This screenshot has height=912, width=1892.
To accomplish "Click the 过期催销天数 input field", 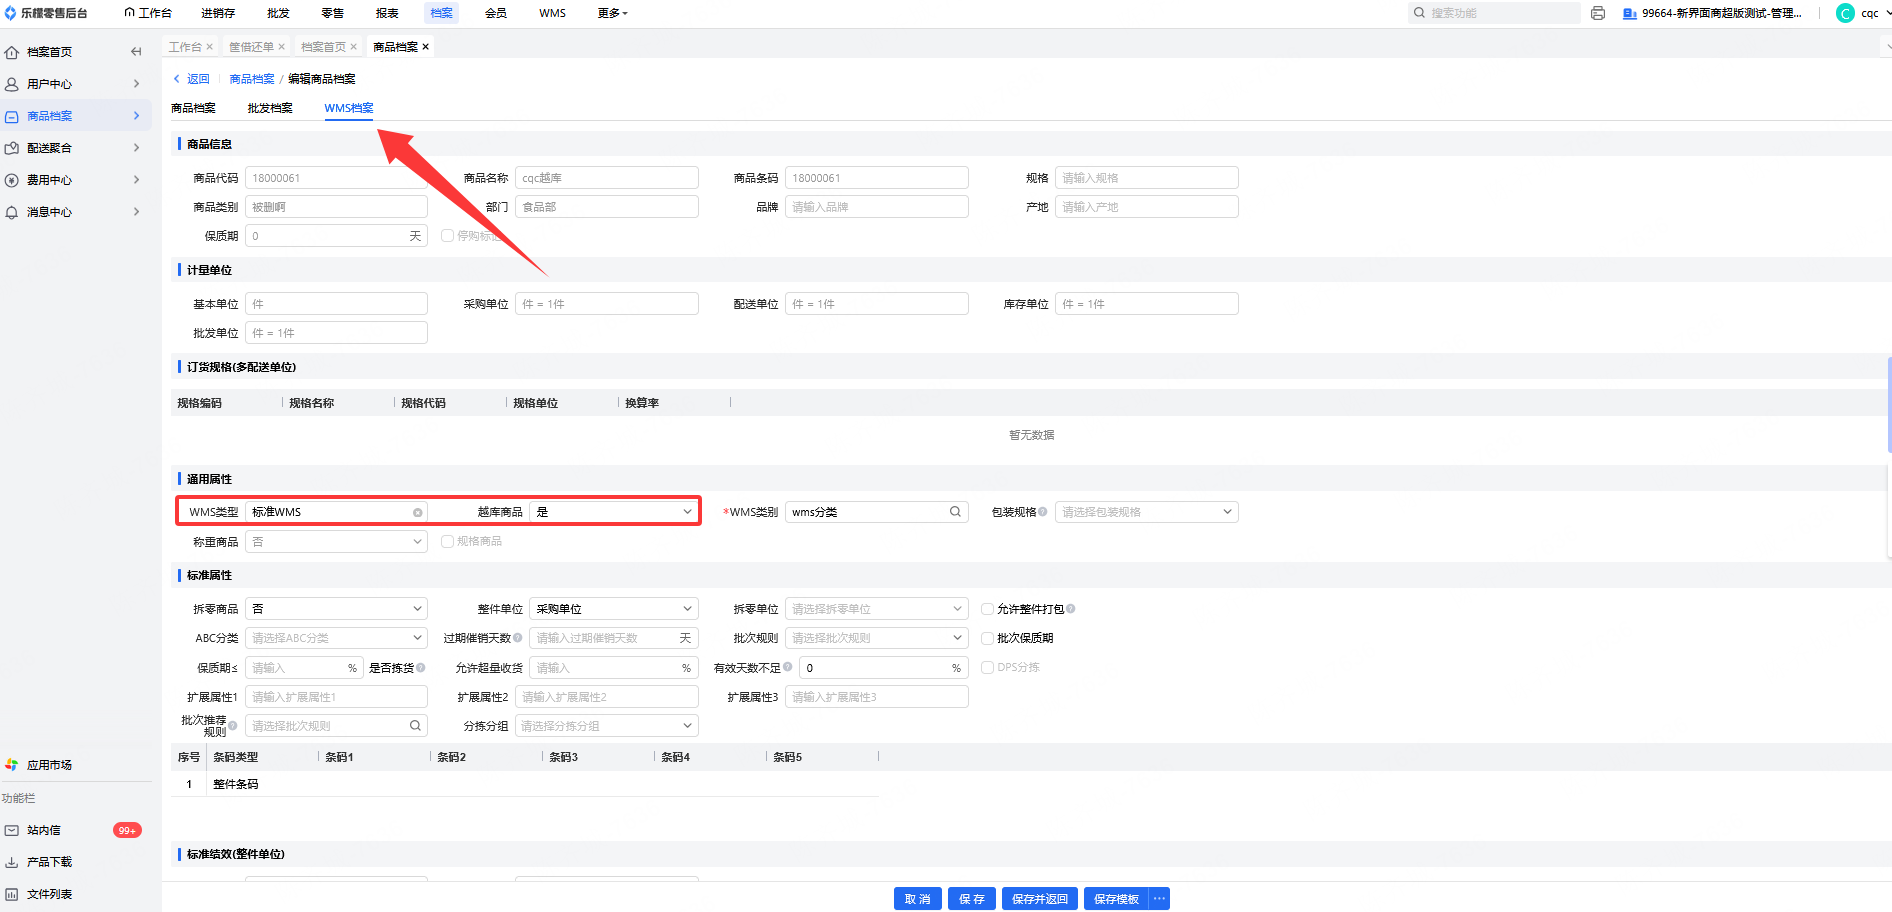I will coord(614,638).
